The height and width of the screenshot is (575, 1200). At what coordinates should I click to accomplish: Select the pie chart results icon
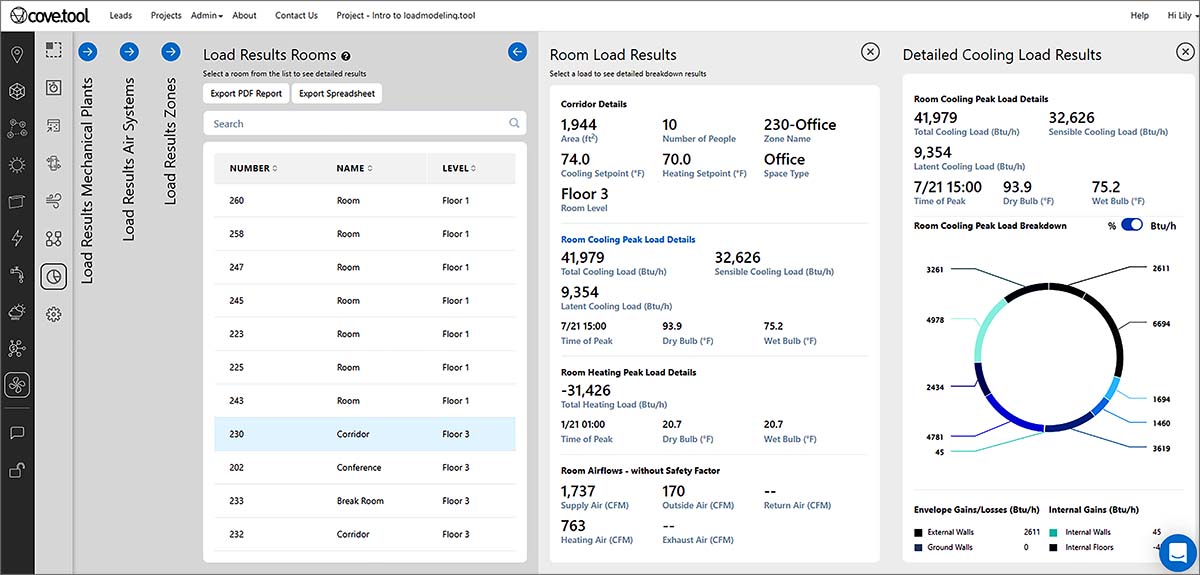pyautogui.click(x=54, y=276)
